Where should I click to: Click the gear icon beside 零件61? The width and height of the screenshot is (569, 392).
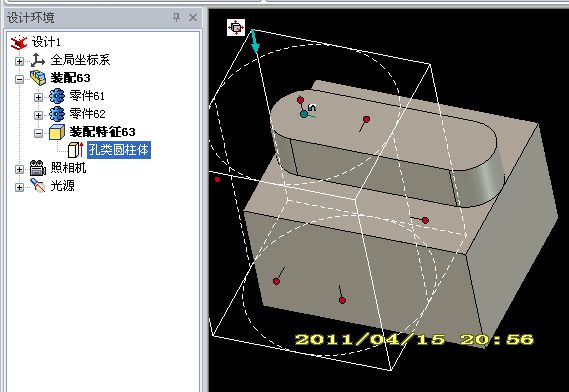point(57,96)
